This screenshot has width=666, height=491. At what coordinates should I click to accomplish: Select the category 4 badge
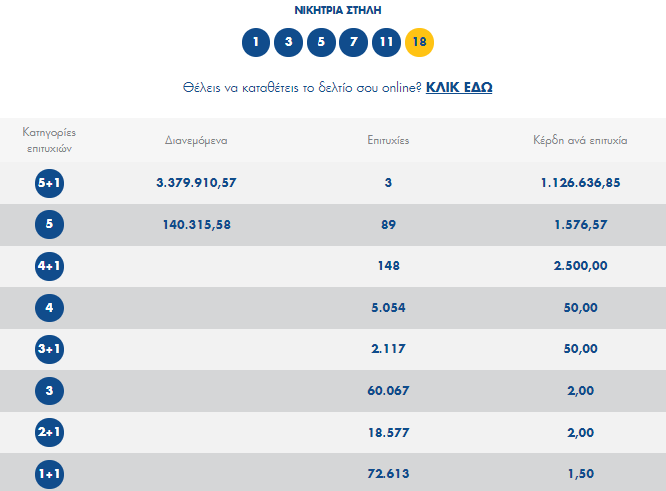(x=49, y=308)
